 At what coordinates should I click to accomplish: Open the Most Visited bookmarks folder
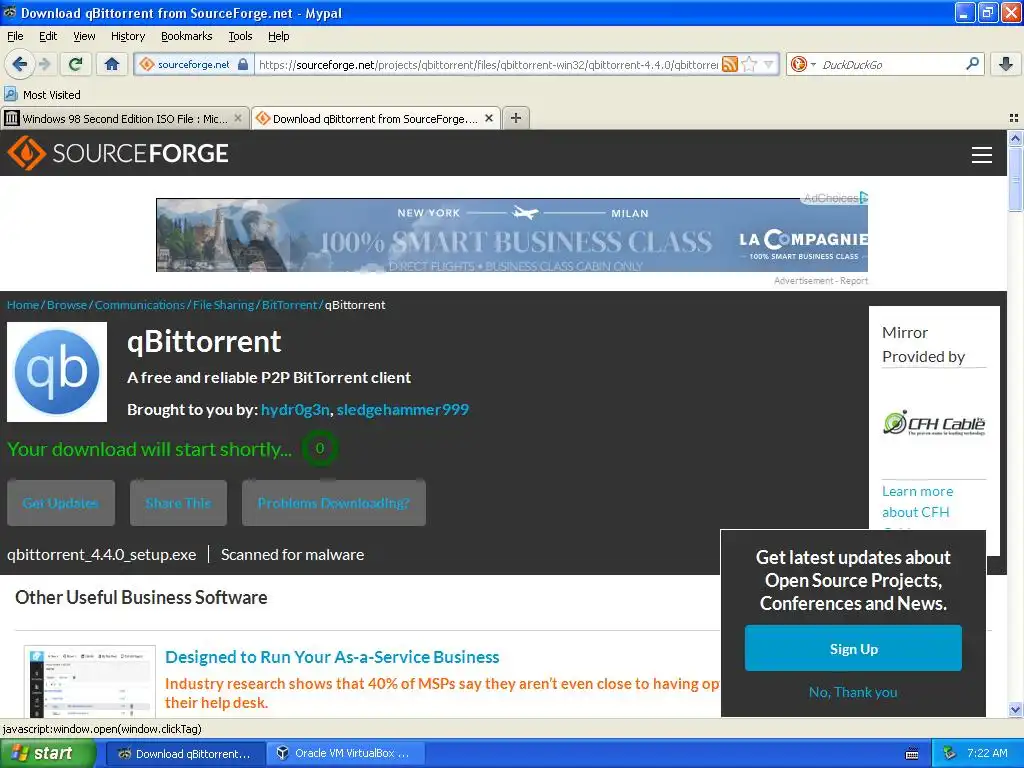[42, 95]
